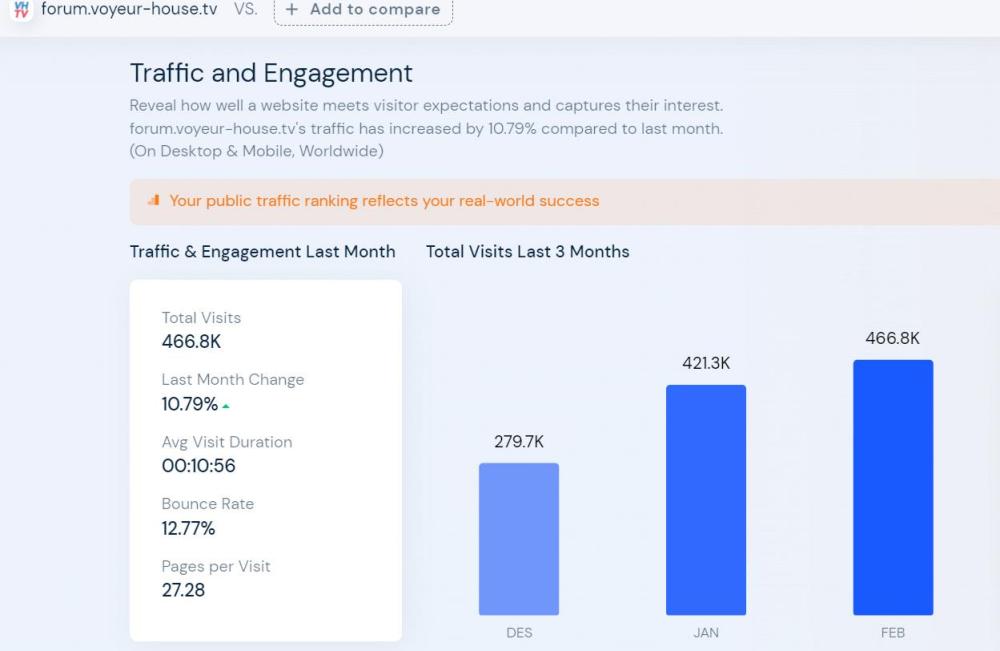
Task: Click the JAN bar in visits chart
Action: [705, 500]
